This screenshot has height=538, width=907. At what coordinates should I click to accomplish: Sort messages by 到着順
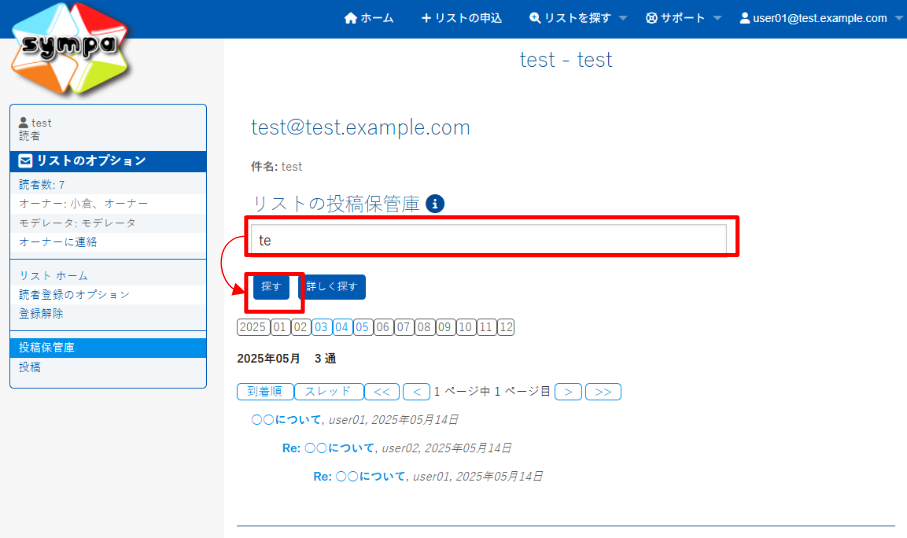tap(265, 392)
